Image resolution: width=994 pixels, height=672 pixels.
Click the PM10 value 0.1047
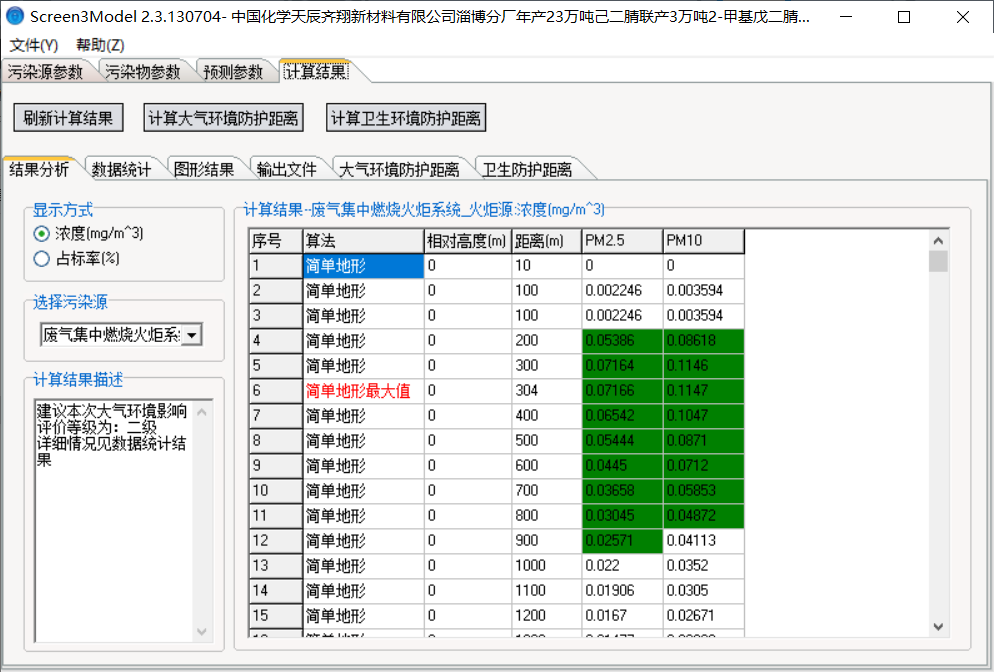[x=704, y=416]
